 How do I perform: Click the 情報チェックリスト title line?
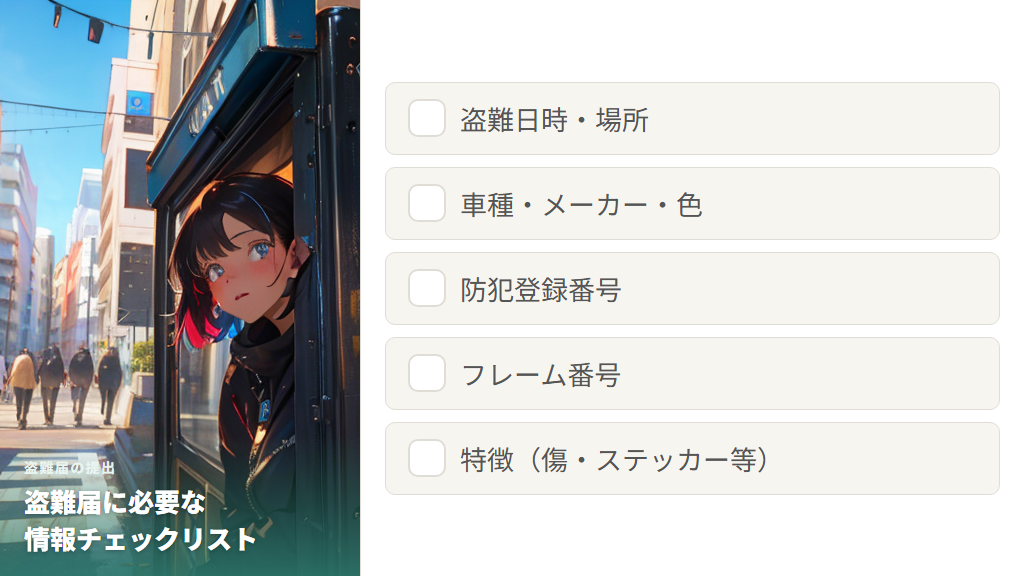point(140,539)
